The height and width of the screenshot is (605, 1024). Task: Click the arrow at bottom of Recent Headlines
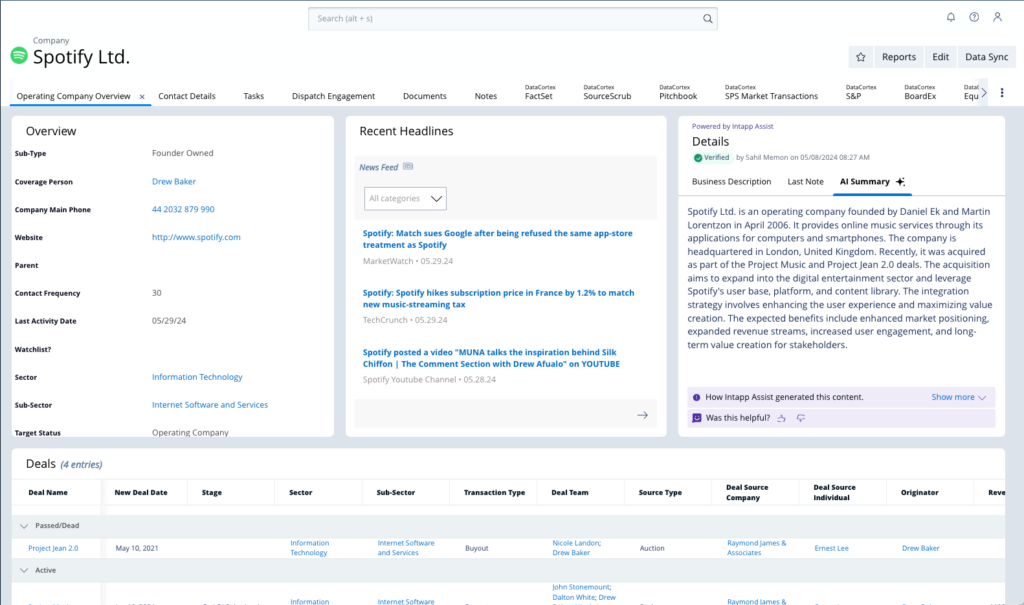(x=642, y=415)
